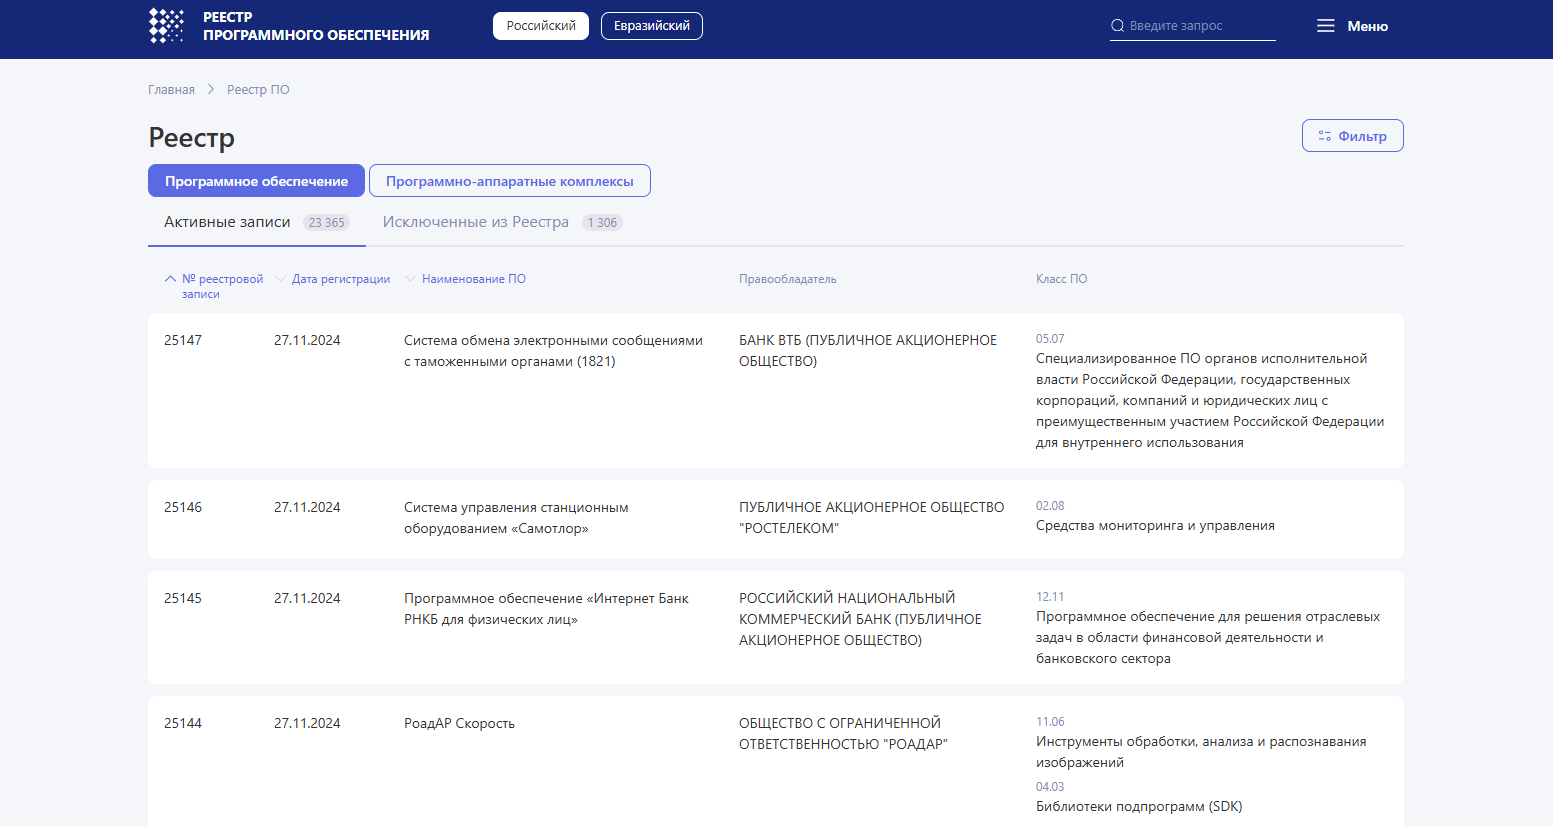Switch to Программно-аппаратные комплексы
The height and width of the screenshot is (826, 1553).
[509, 181]
